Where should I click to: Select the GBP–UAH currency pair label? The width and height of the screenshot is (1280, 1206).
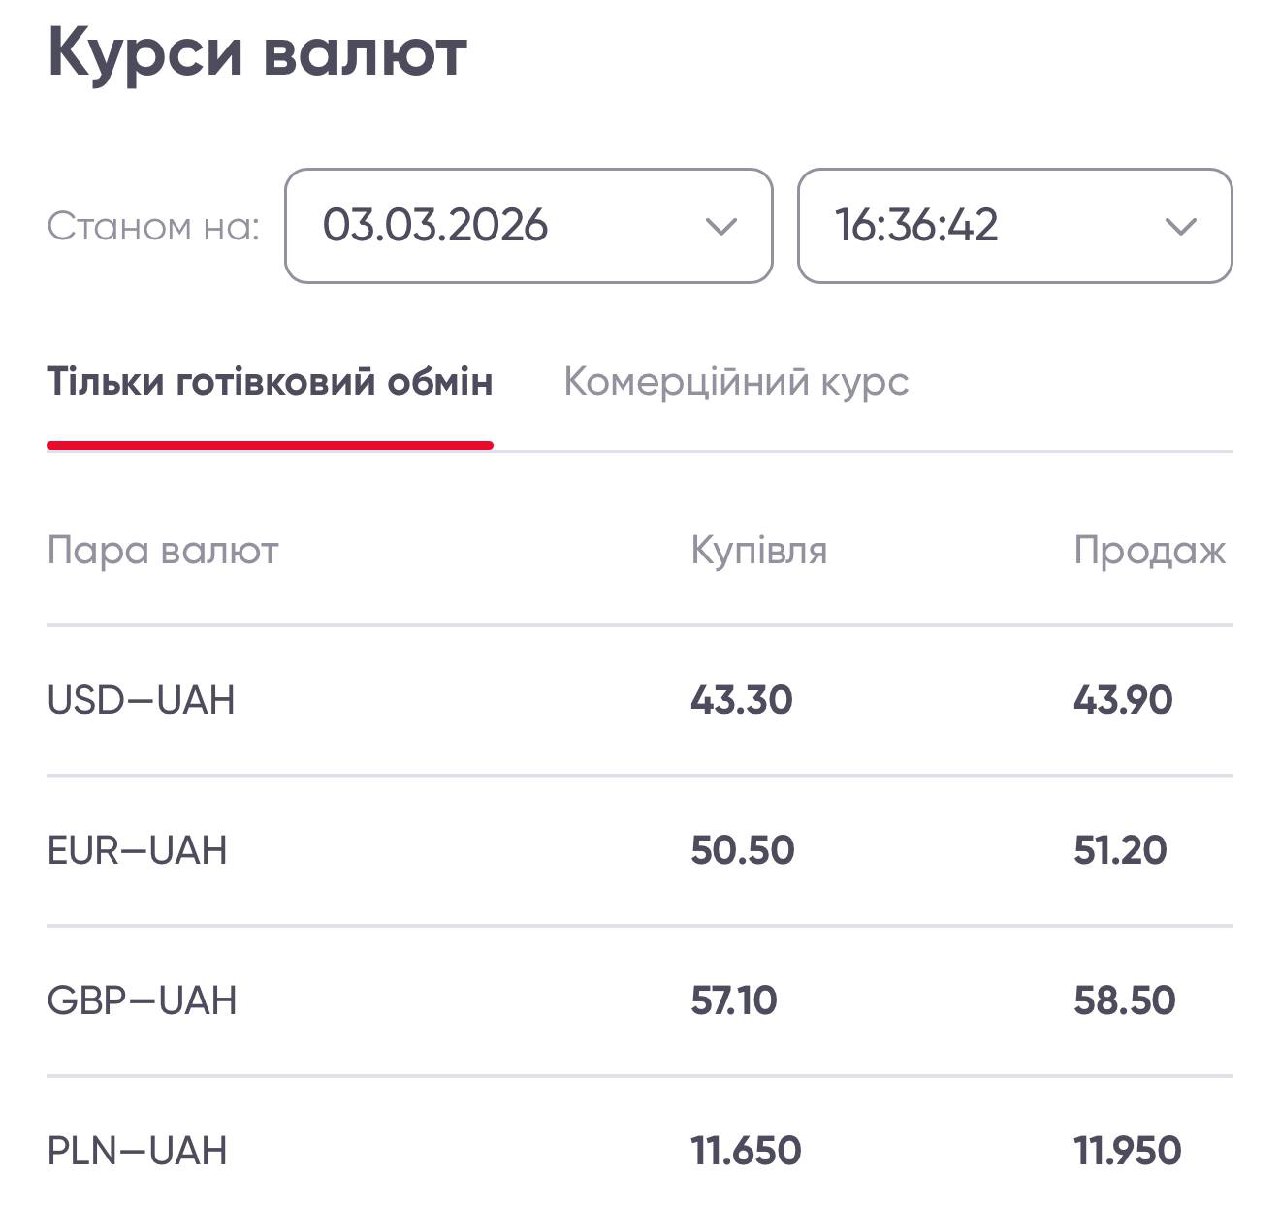coord(142,1001)
